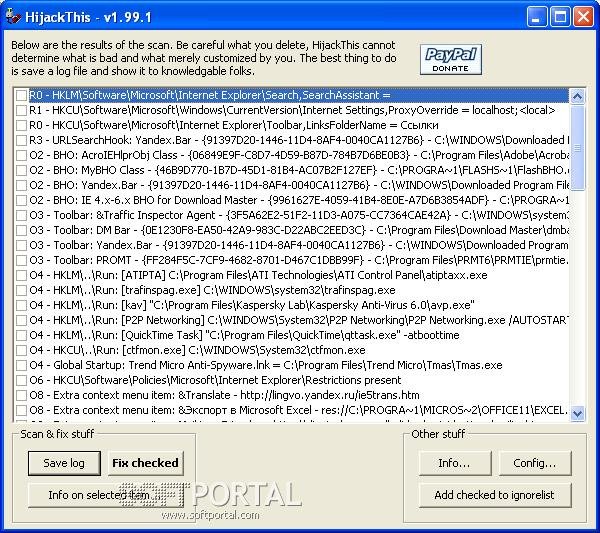Screen dimensions: 600x533
Task: Maximize the HijackThis window
Action: pyautogui.click(x=560, y=17)
